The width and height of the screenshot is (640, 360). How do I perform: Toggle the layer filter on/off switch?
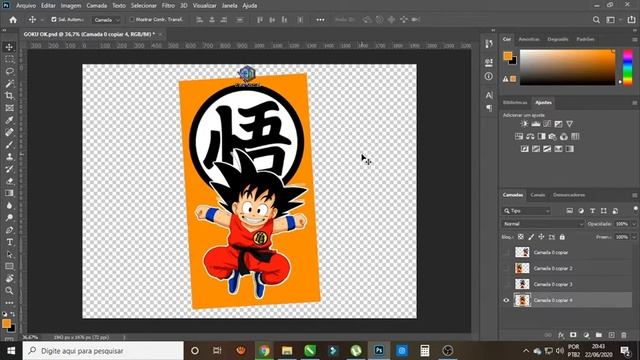click(x=635, y=209)
